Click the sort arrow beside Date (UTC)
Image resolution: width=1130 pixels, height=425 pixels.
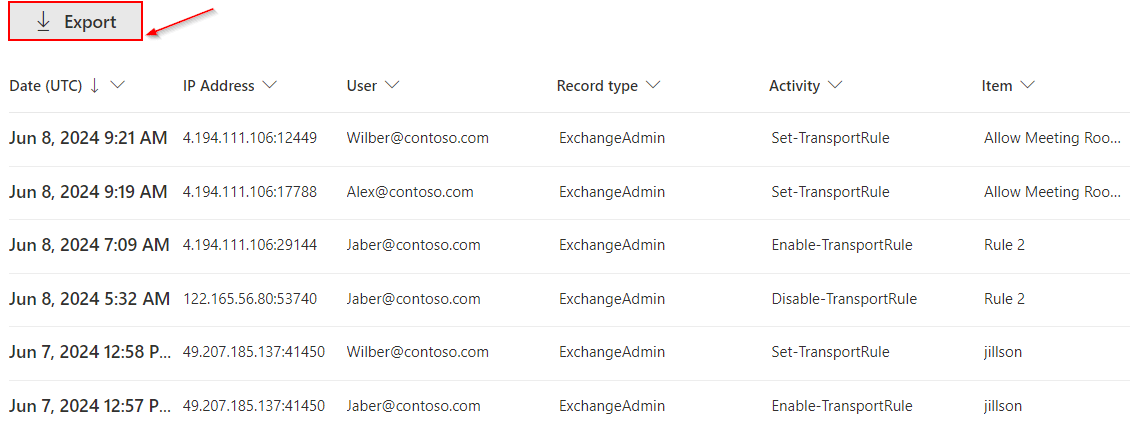tap(95, 86)
